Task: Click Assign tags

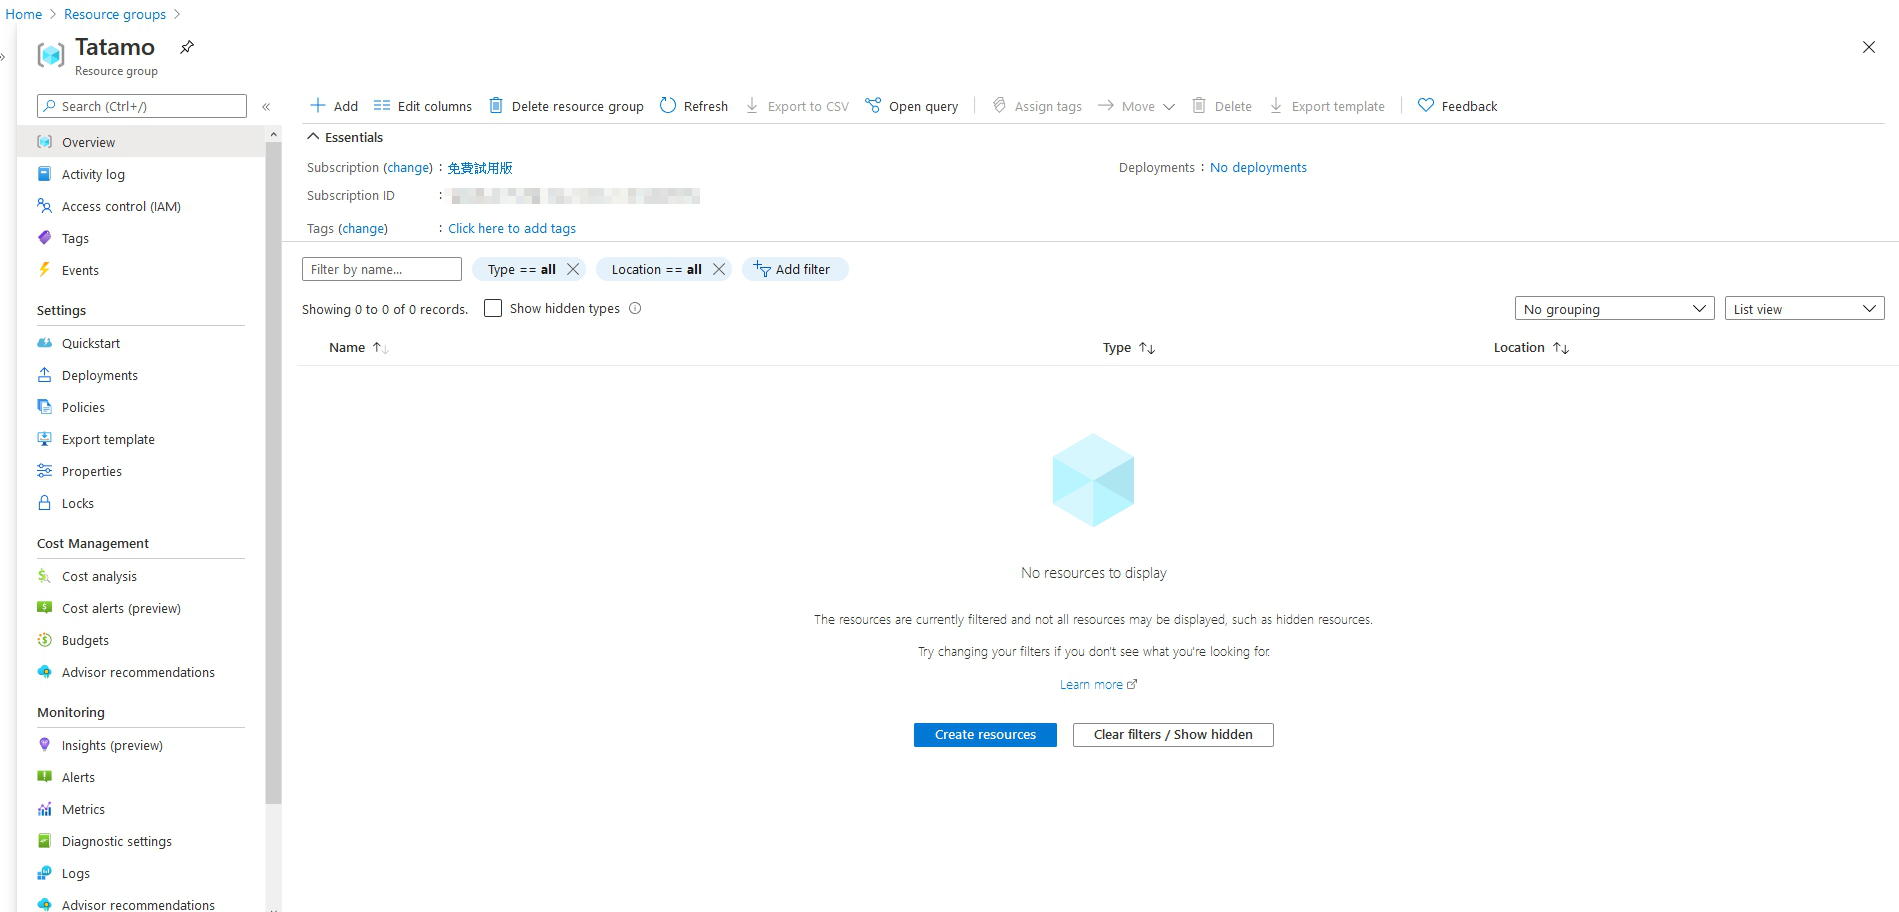Action: tap(1037, 106)
